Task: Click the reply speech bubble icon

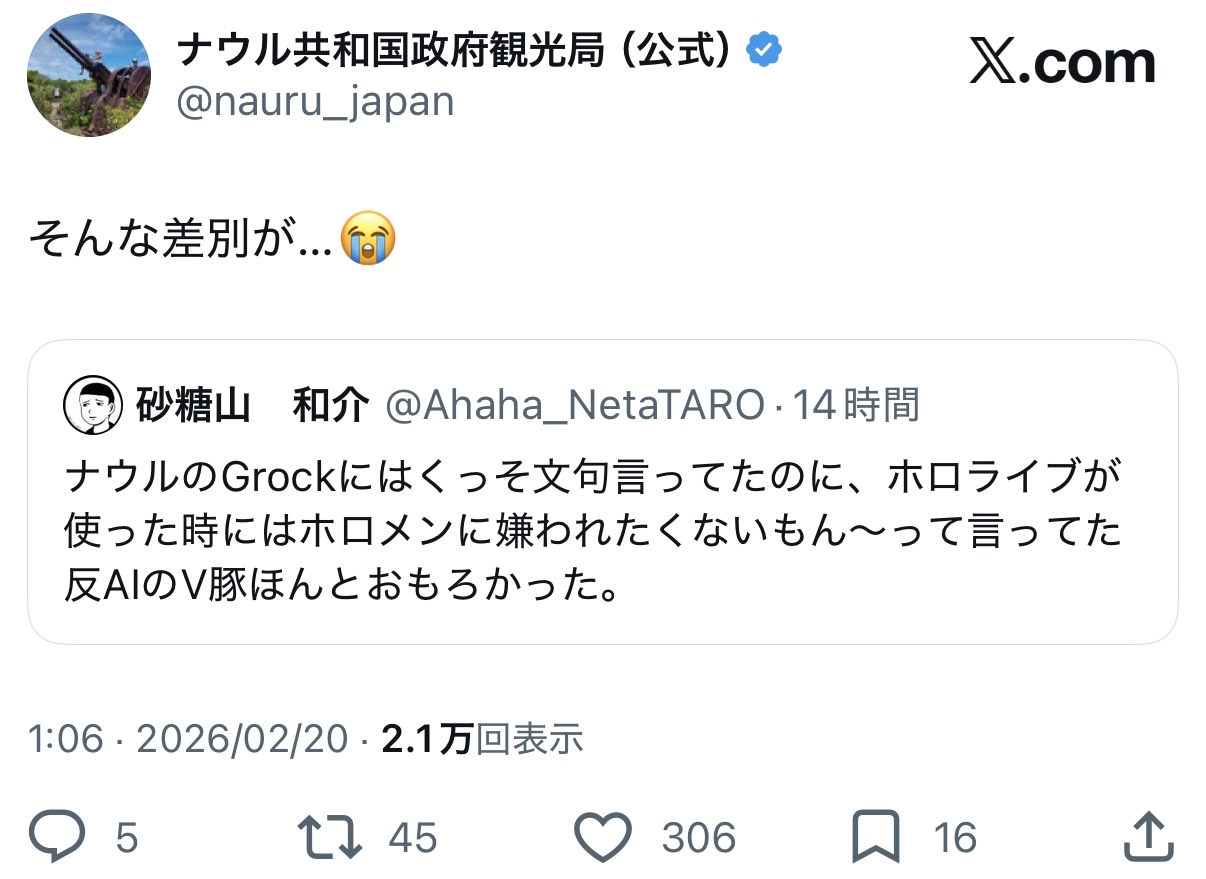Action: 57,835
